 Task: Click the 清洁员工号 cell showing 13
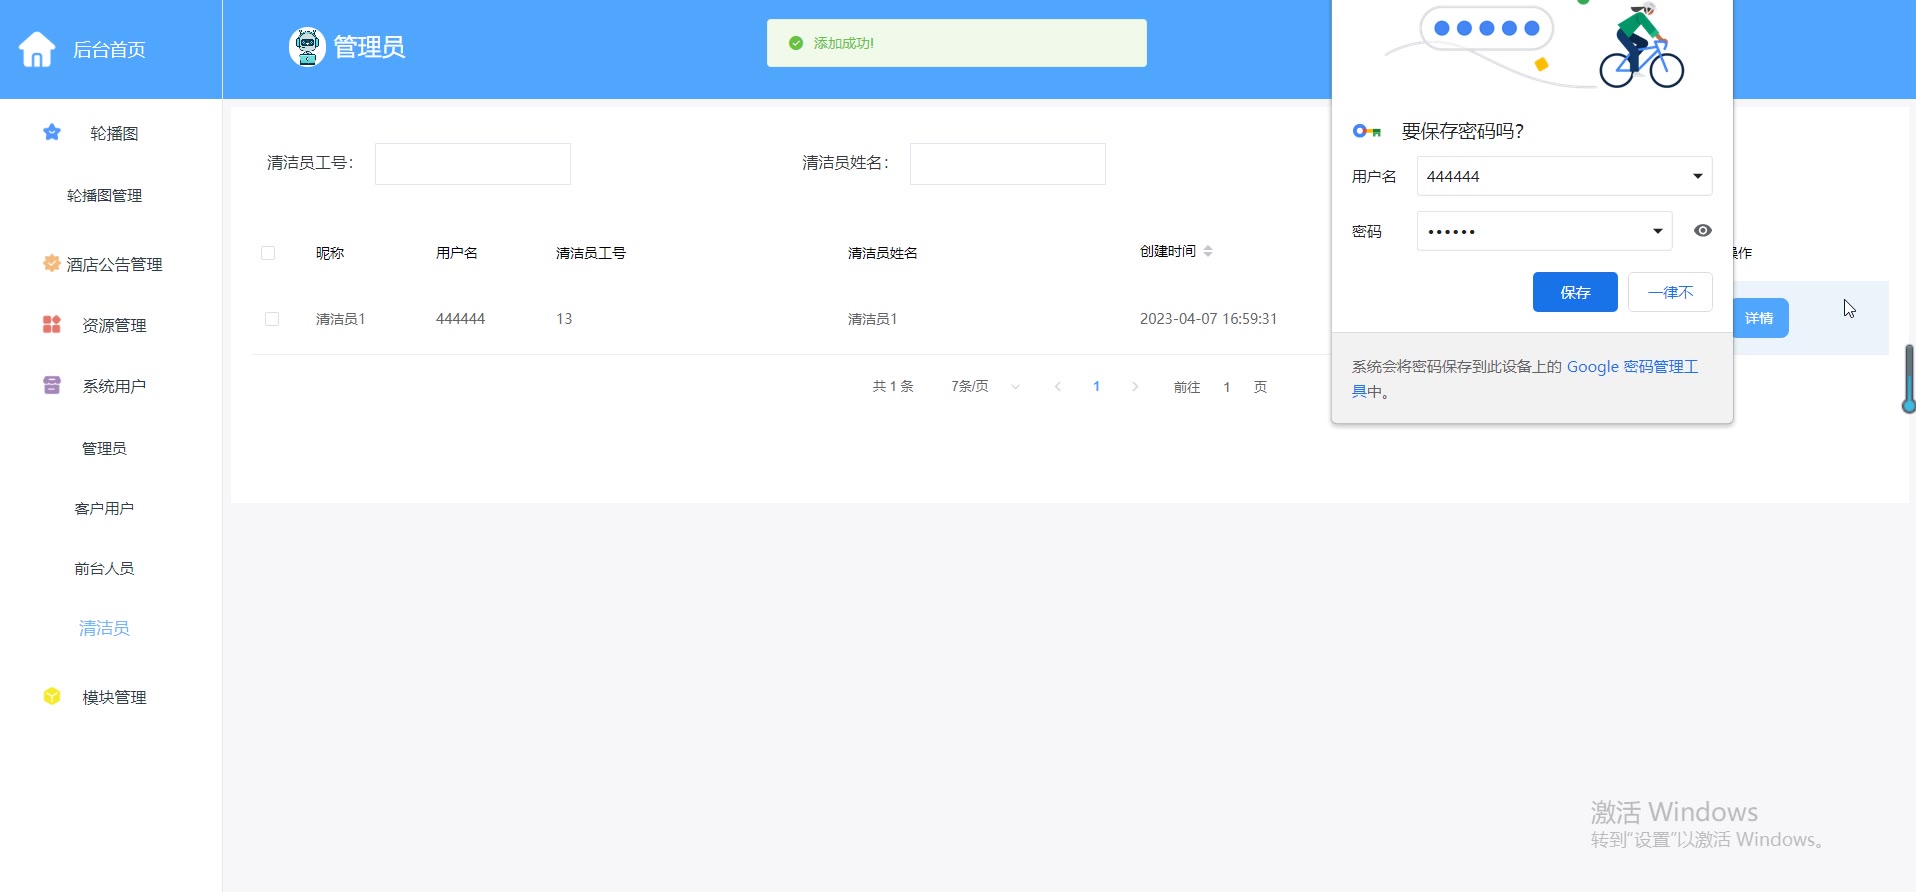pos(564,319)
